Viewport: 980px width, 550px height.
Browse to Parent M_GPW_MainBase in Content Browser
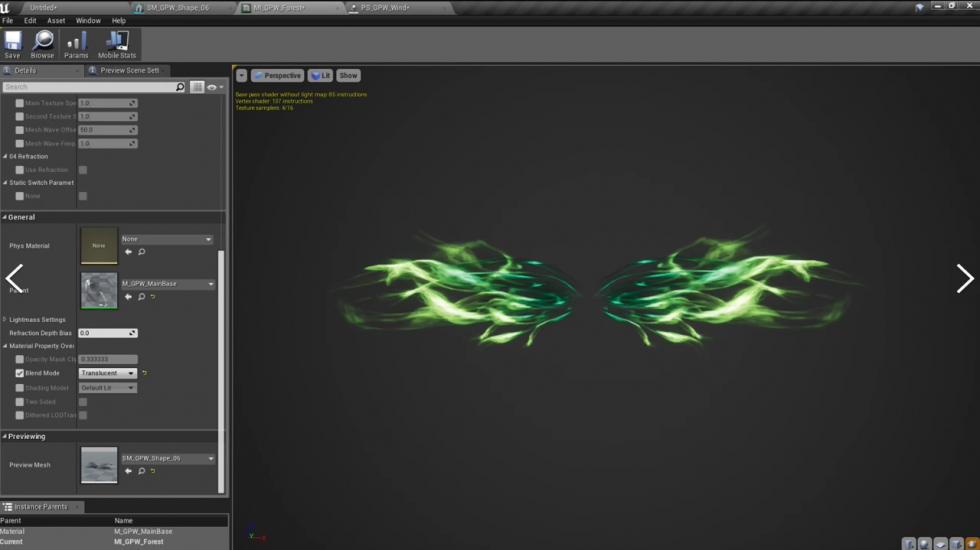142,297
